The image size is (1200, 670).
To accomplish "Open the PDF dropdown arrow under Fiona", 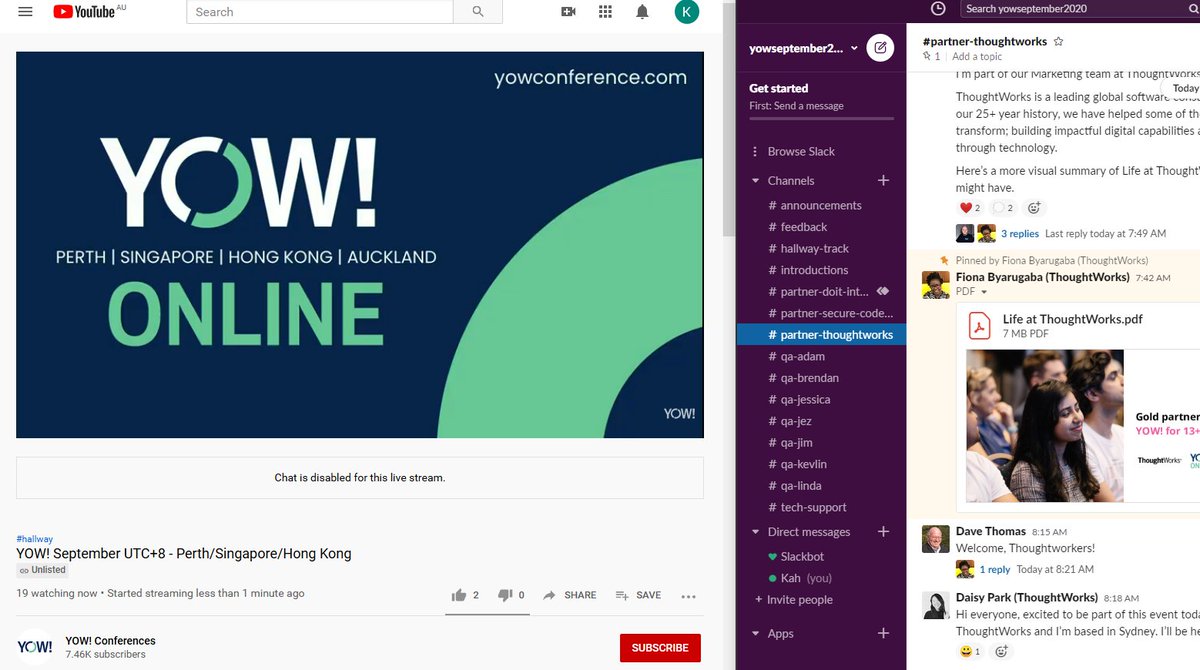I will [984, 292].
